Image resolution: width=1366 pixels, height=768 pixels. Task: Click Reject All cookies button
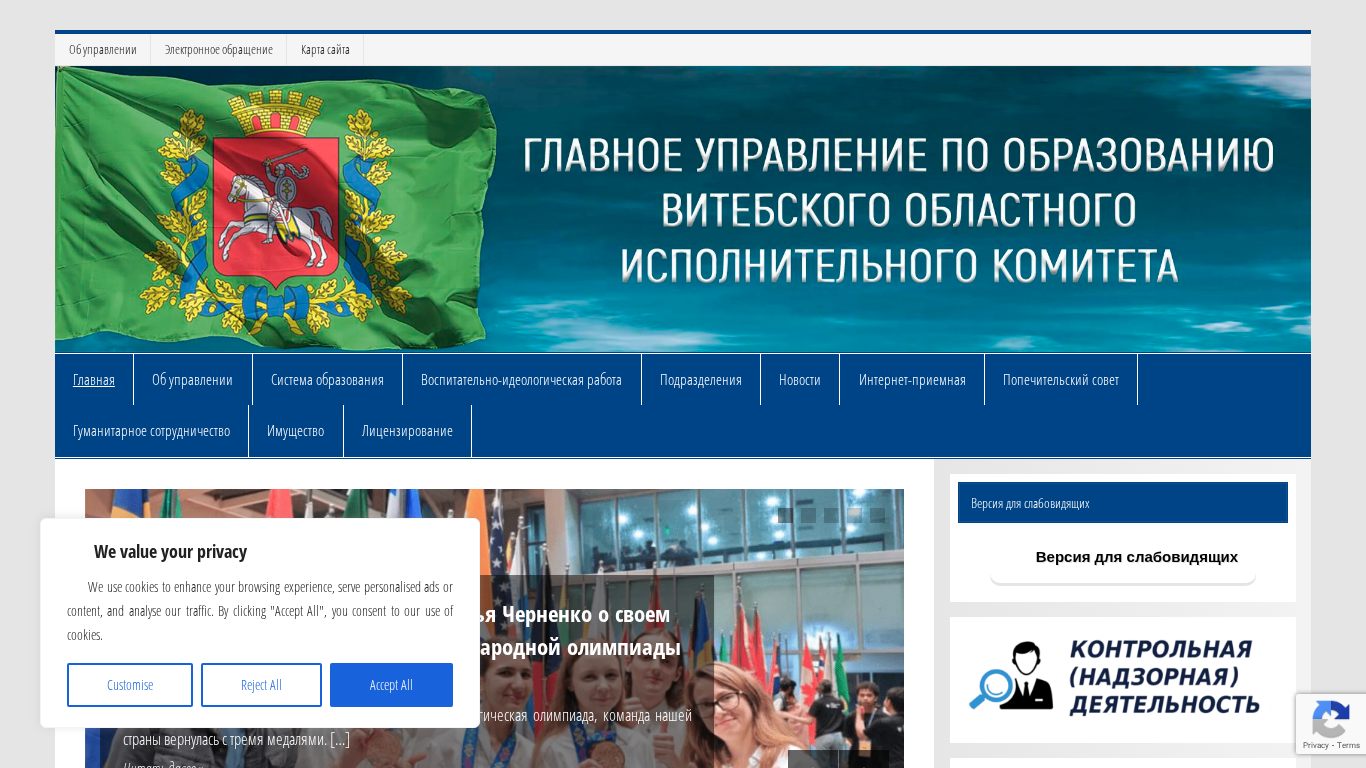coord(261,685)
